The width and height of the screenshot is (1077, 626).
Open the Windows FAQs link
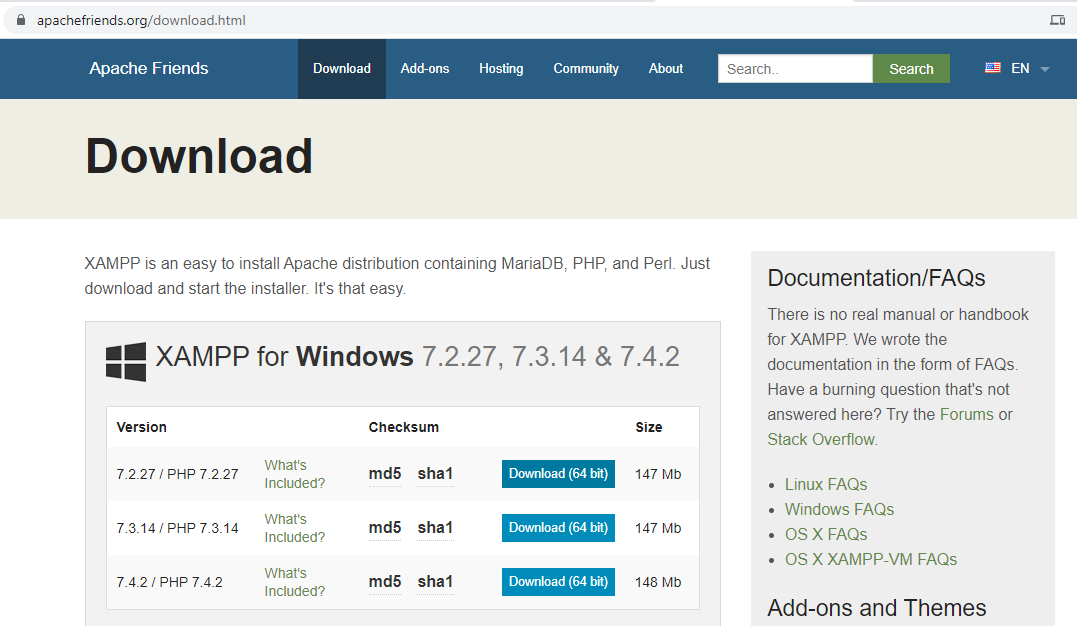[839, 509]
